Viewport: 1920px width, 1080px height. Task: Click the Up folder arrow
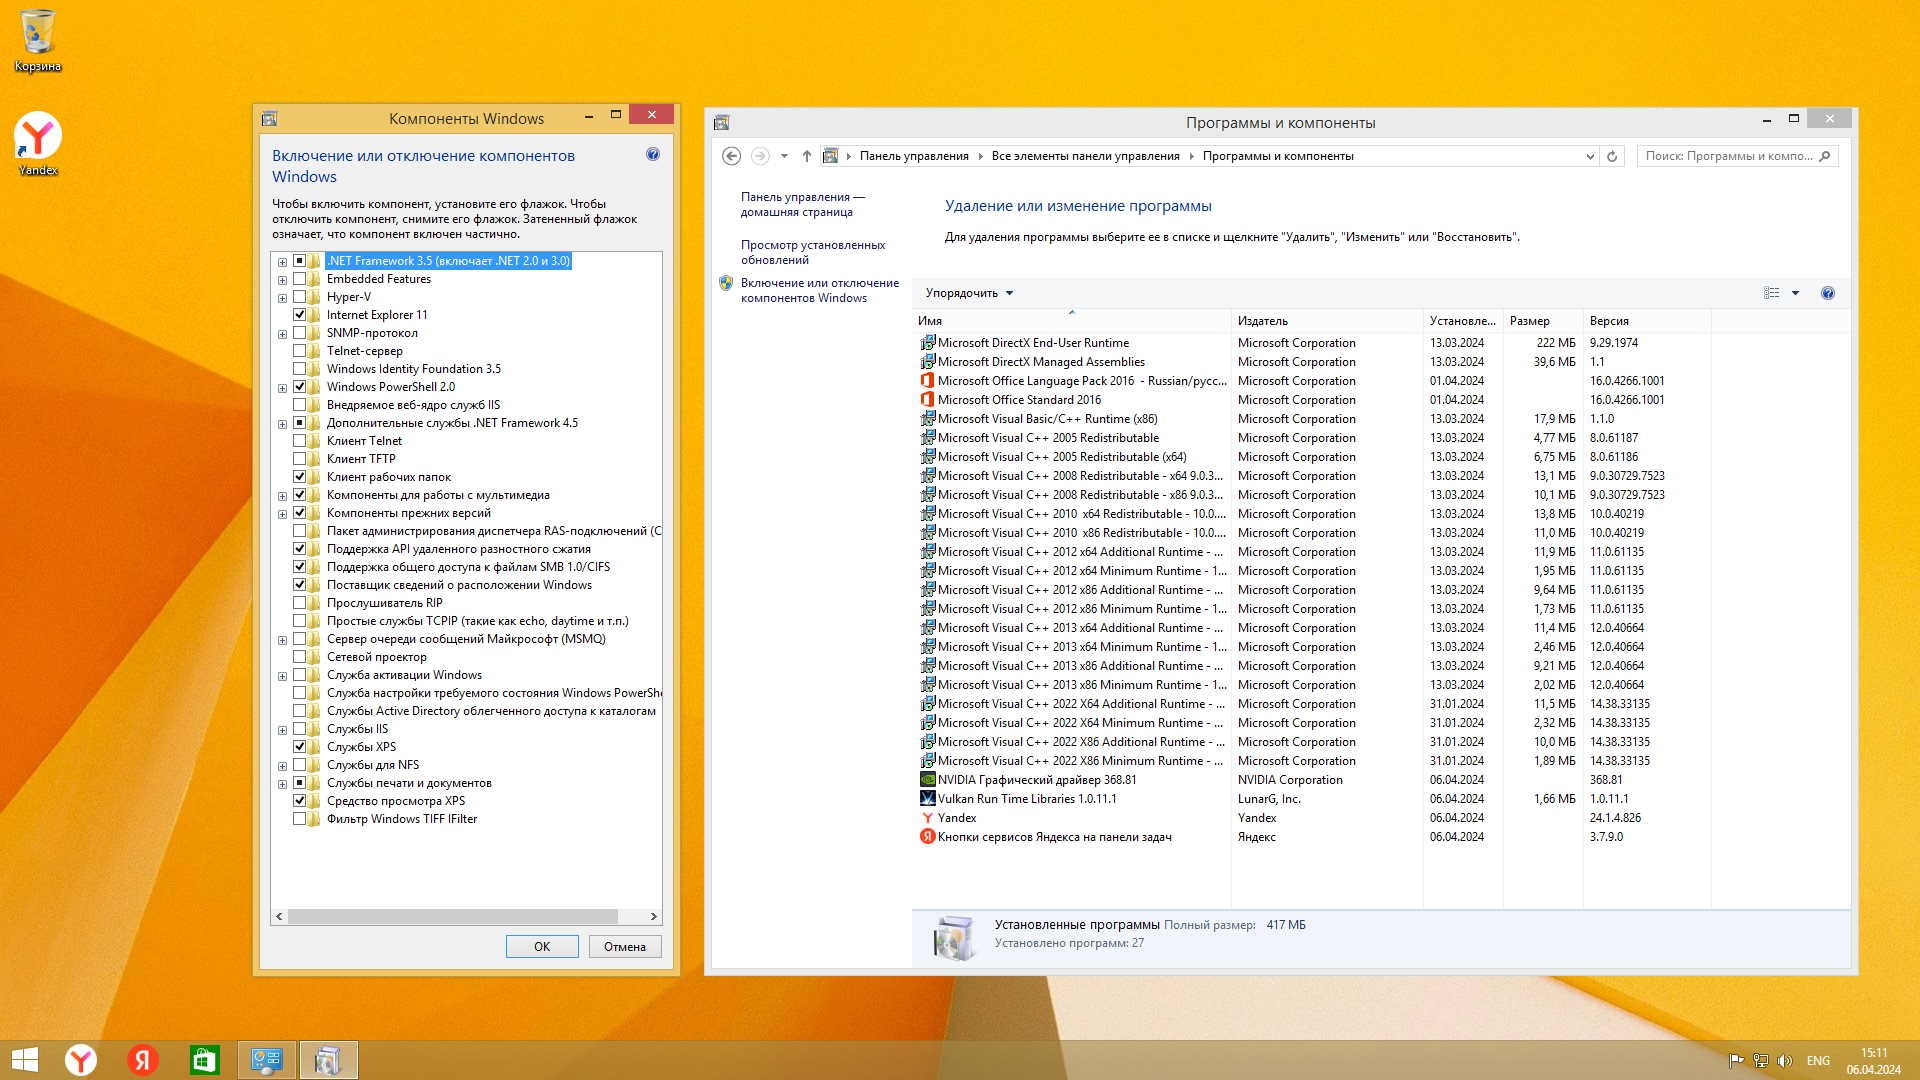pos(806,156)
